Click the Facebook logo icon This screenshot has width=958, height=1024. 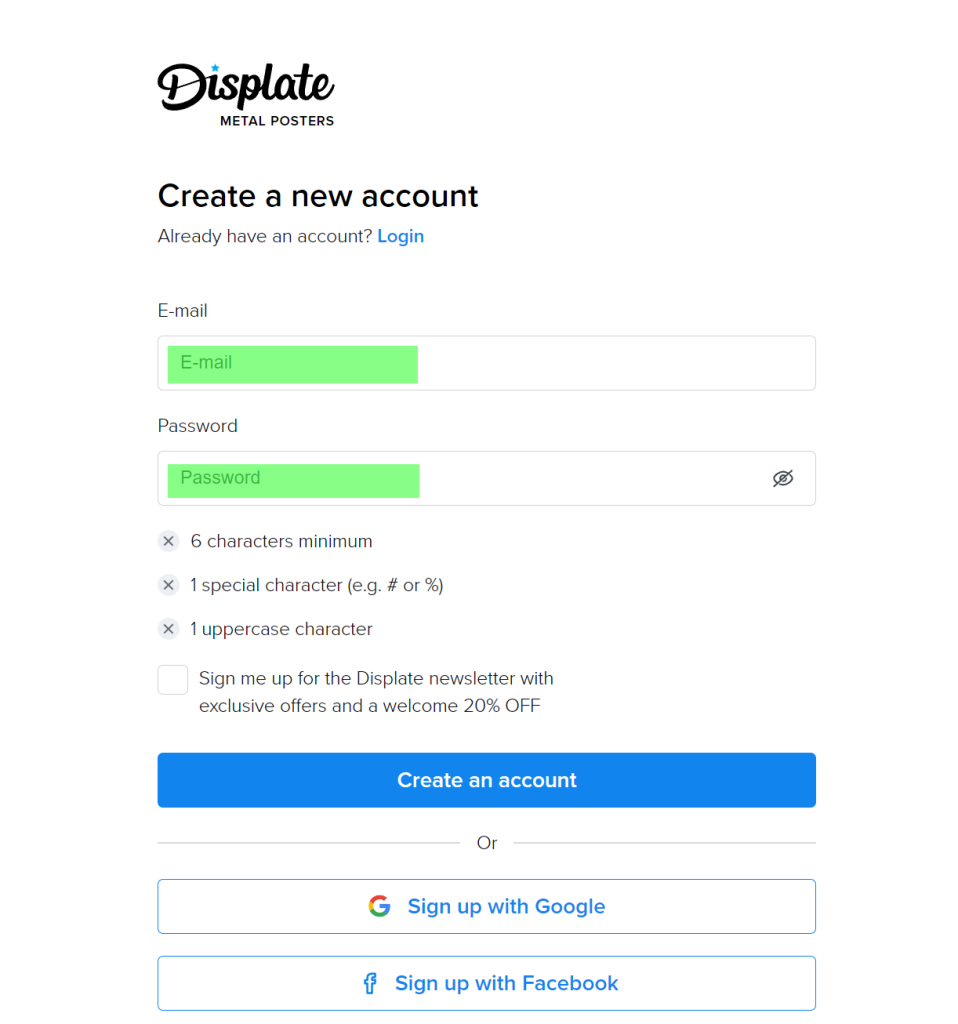[x=370, y=983]
